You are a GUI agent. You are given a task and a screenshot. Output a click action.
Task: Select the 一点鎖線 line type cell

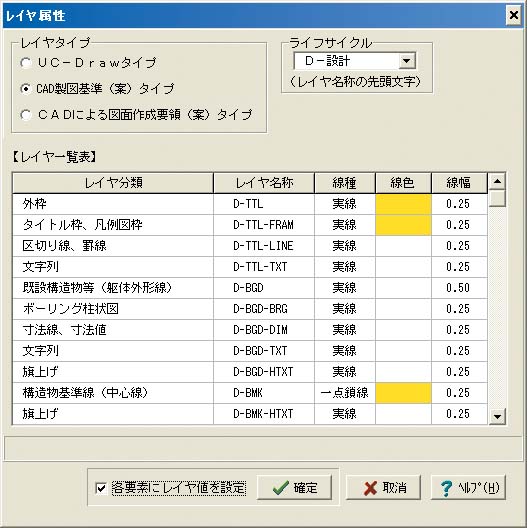tap(345, 393)
